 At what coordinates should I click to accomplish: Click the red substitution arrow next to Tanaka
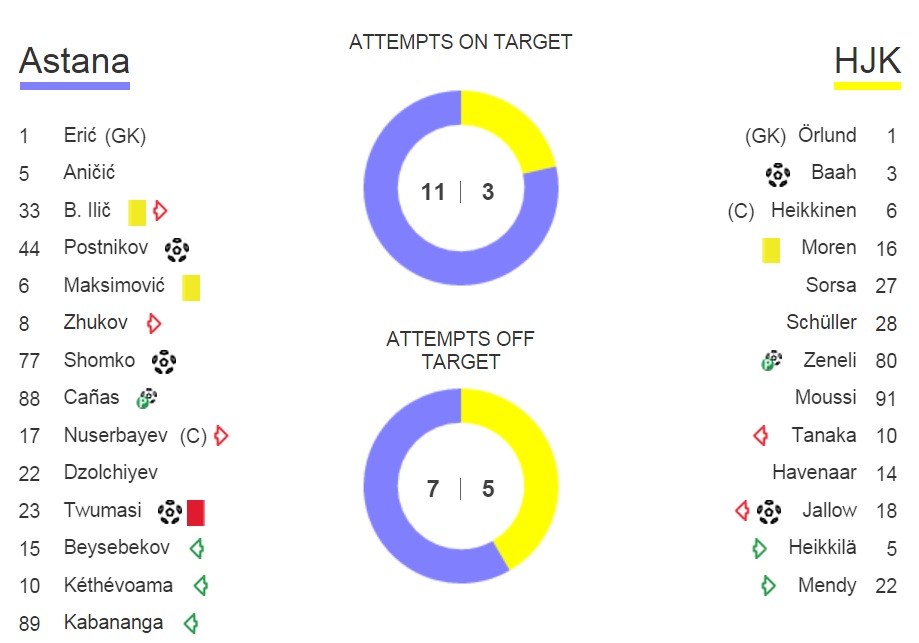[761, 436]
